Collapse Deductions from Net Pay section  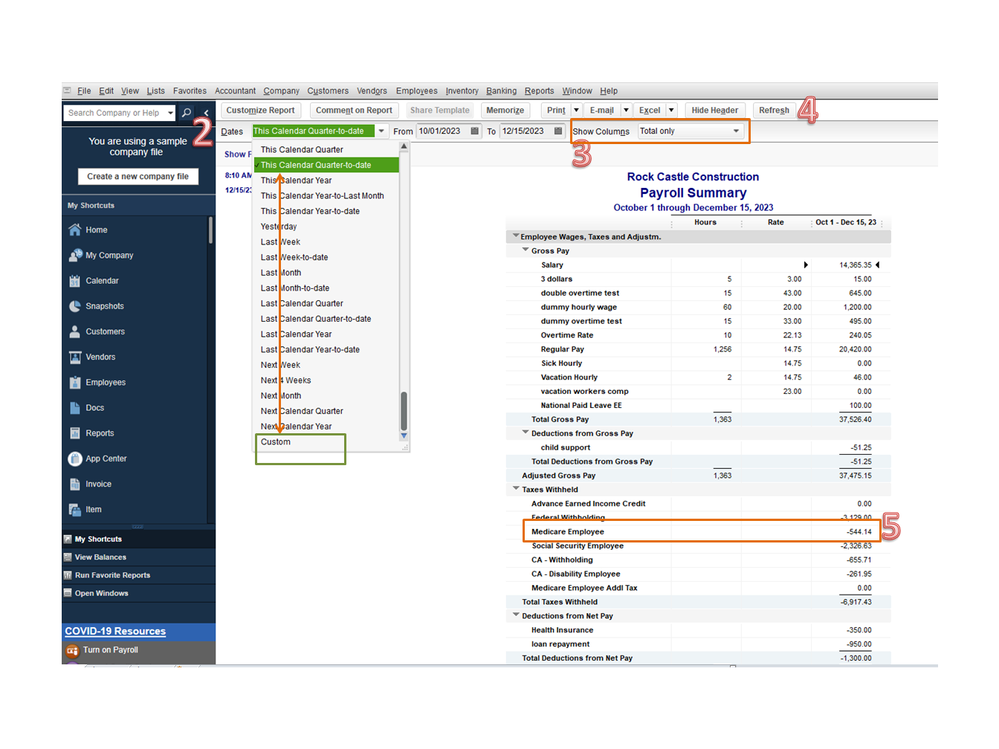[515, 615]
